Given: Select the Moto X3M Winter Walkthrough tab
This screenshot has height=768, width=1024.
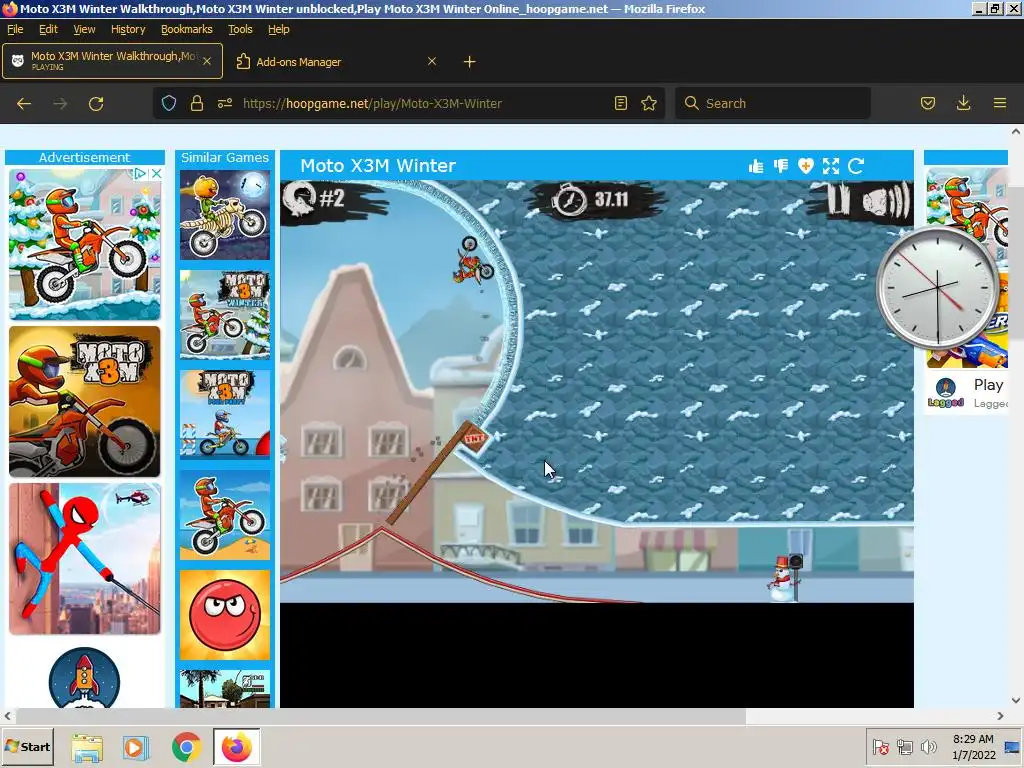Looking at the screenshot, I should pos(112,61).
